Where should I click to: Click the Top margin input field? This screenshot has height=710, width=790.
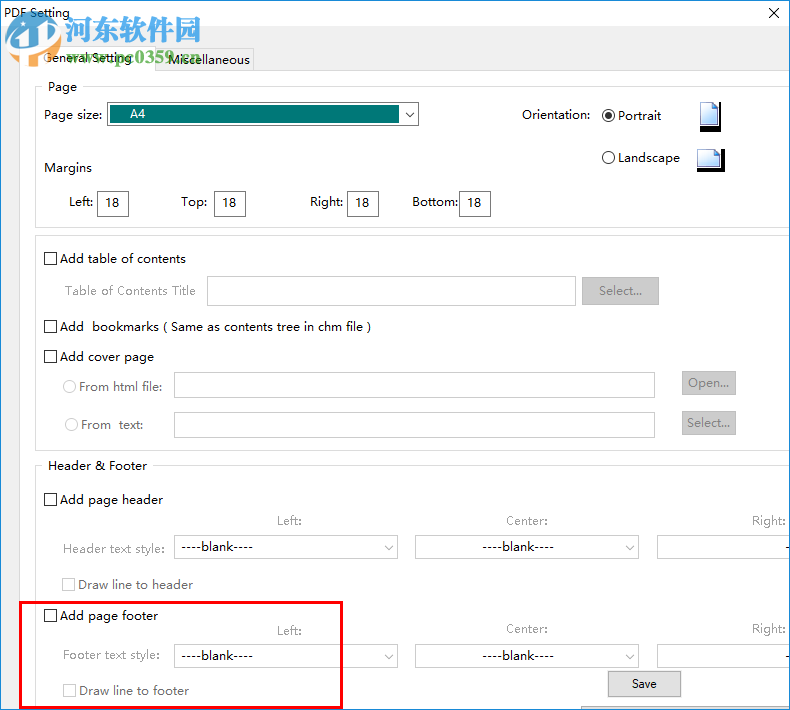coord(230,204)
